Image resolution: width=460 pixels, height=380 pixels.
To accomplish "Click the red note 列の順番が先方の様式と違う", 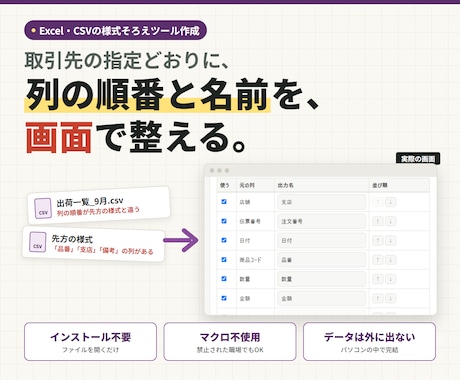I will point(98,211).
